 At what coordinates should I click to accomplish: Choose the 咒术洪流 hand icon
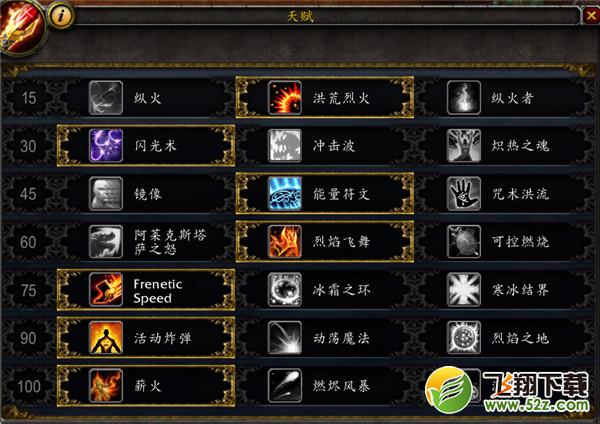point(464,194)
